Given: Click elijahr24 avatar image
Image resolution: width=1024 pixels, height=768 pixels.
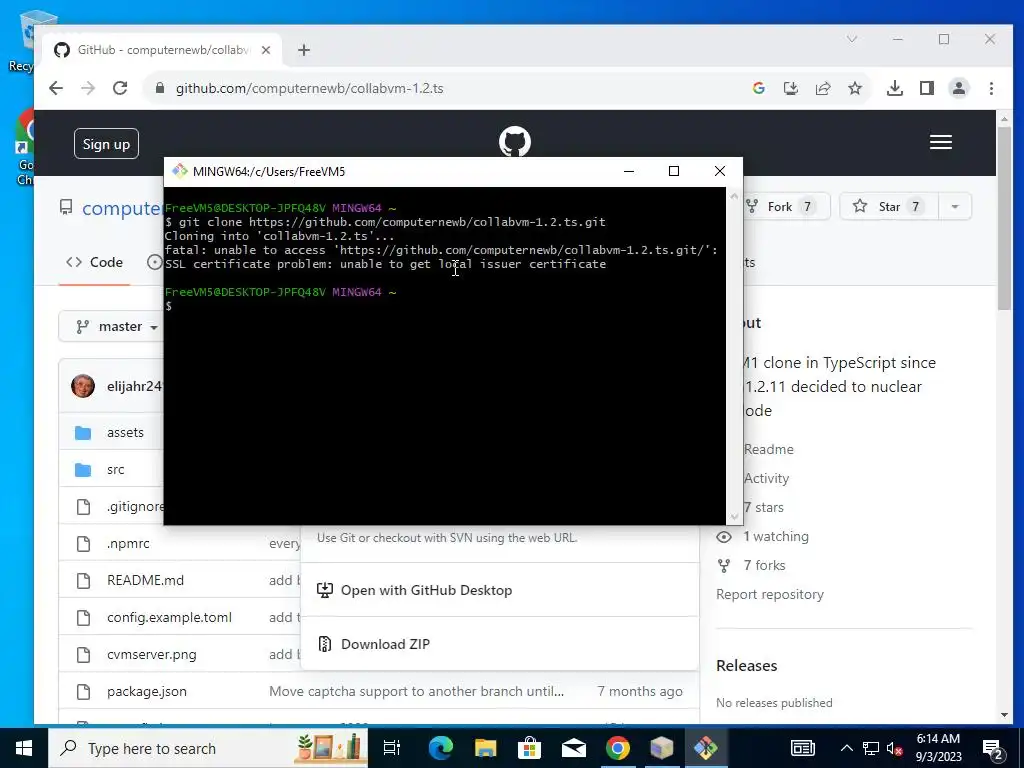Looking at the screenshot, I should (83, 386).
